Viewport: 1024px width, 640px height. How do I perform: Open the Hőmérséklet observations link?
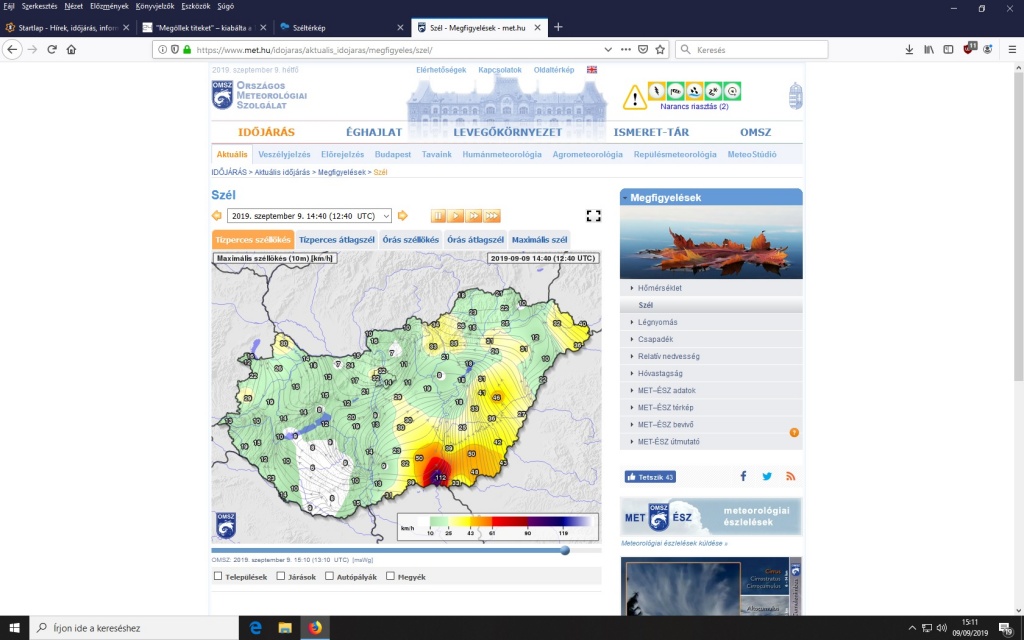[659, 288]
